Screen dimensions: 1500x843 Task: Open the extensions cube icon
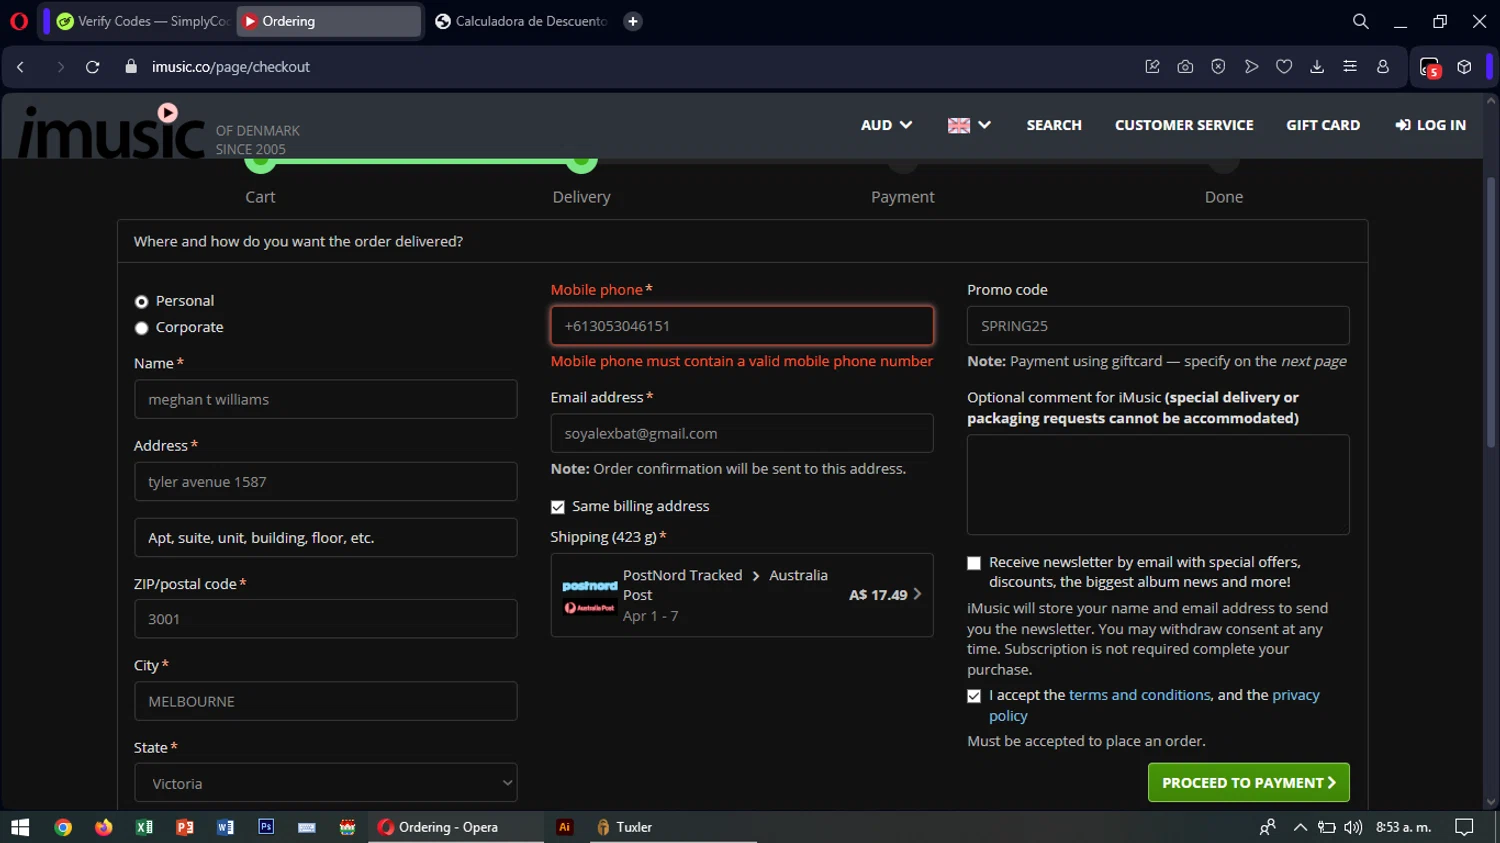tap(1464, 67)
